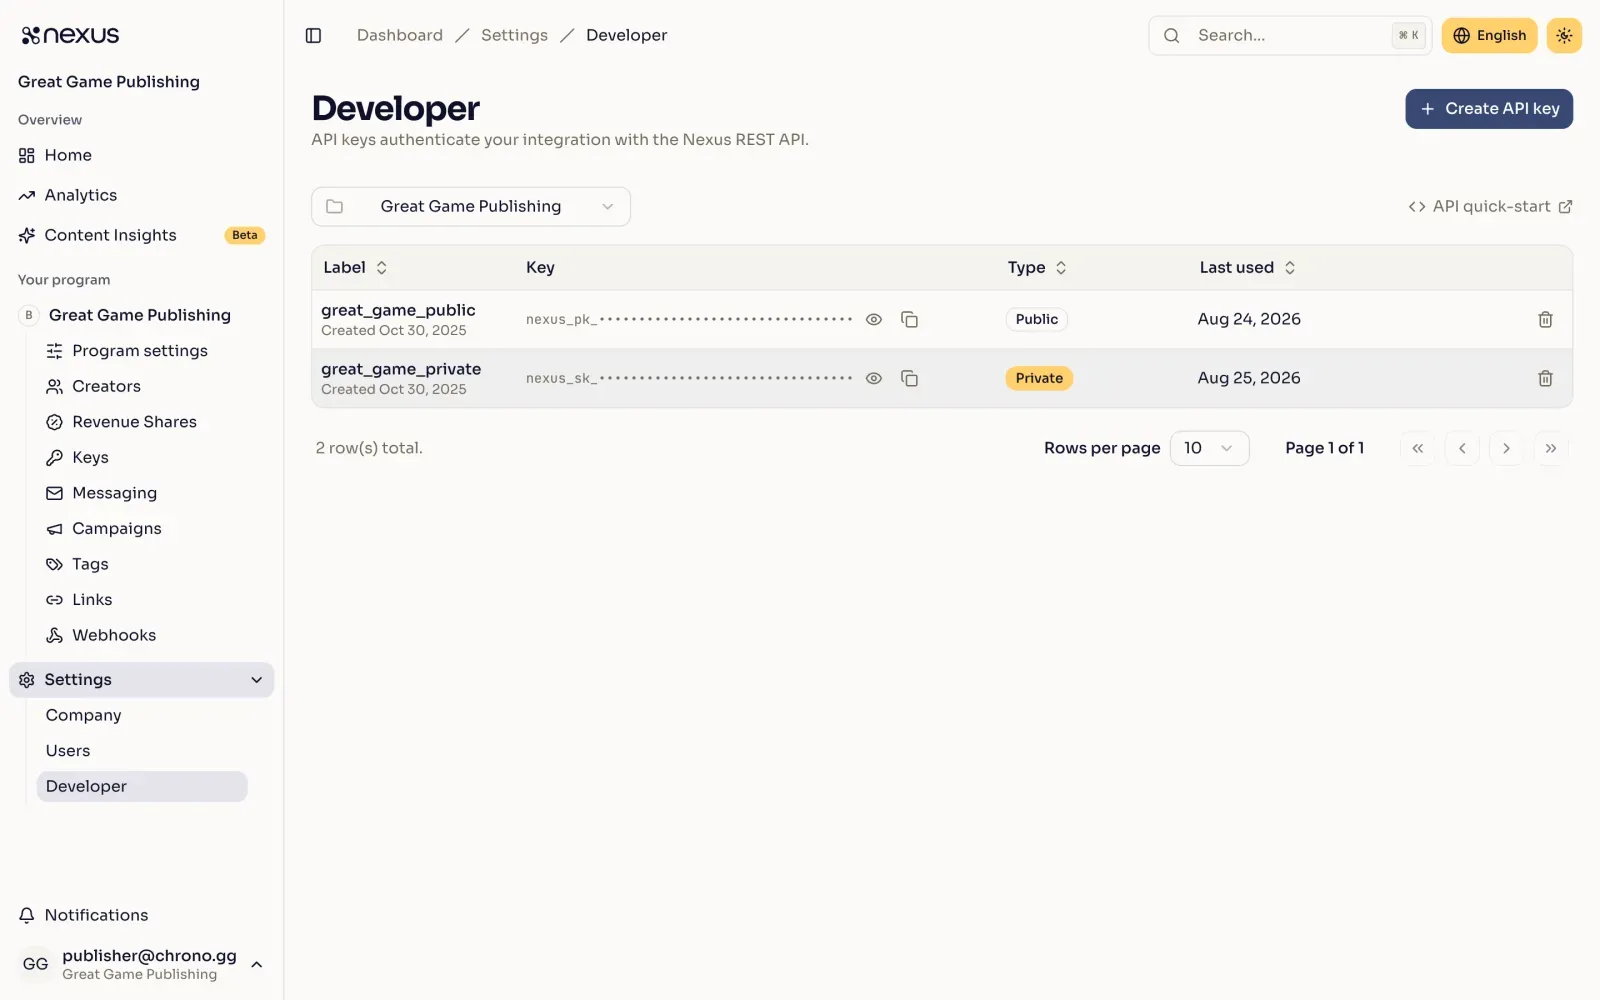Go to previous page arrow
The image size is (1600, 1000).
coord(1462,448)
